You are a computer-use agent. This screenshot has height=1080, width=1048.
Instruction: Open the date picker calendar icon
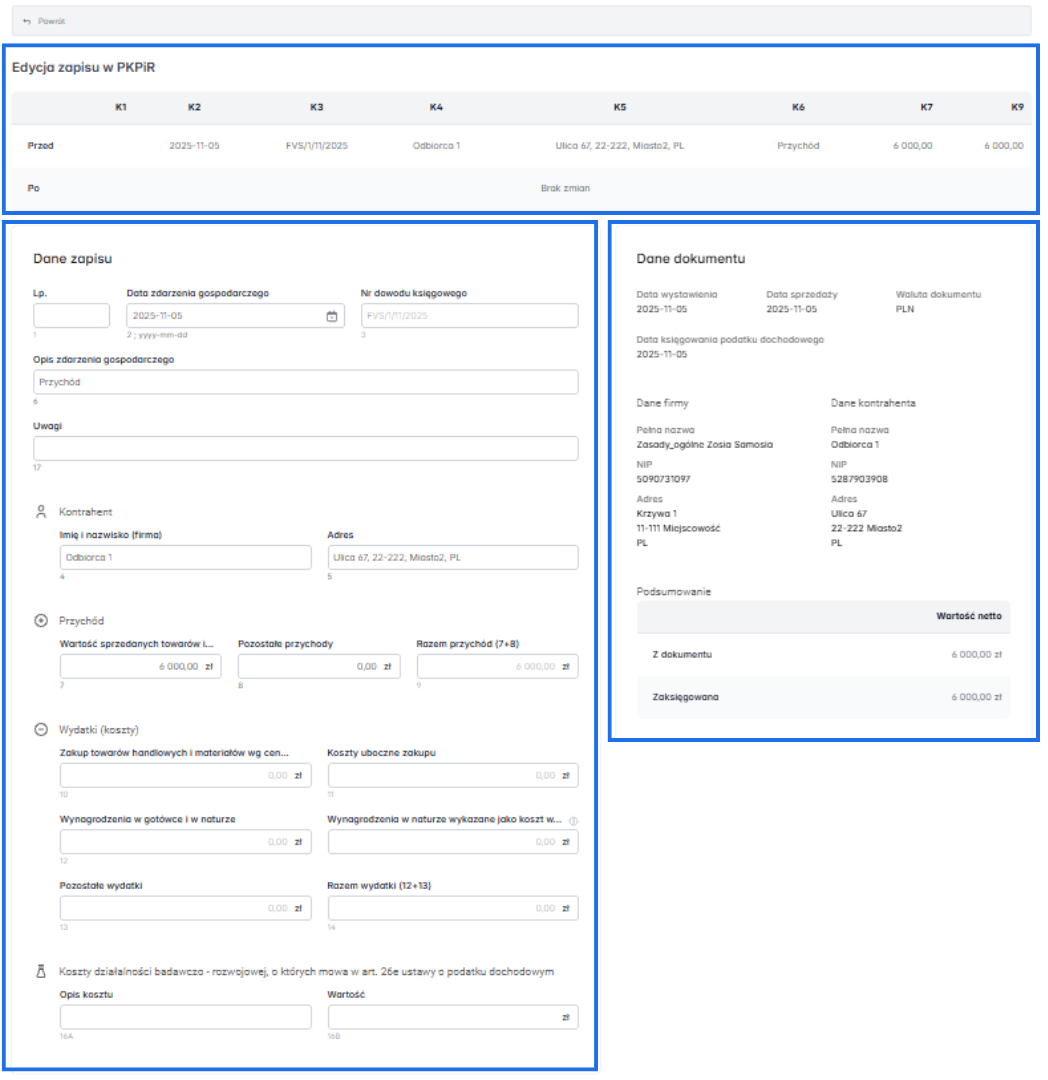[332, 316]
